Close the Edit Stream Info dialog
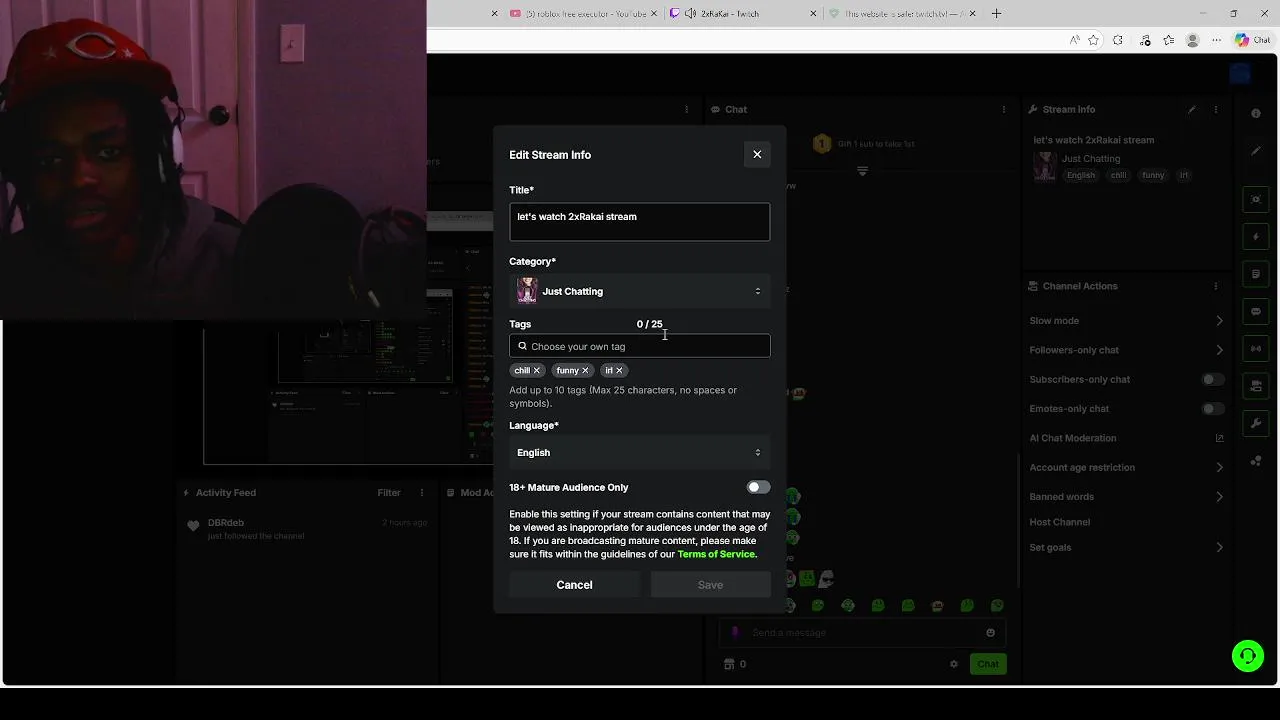1280x720 pixels. pos(757,154)
